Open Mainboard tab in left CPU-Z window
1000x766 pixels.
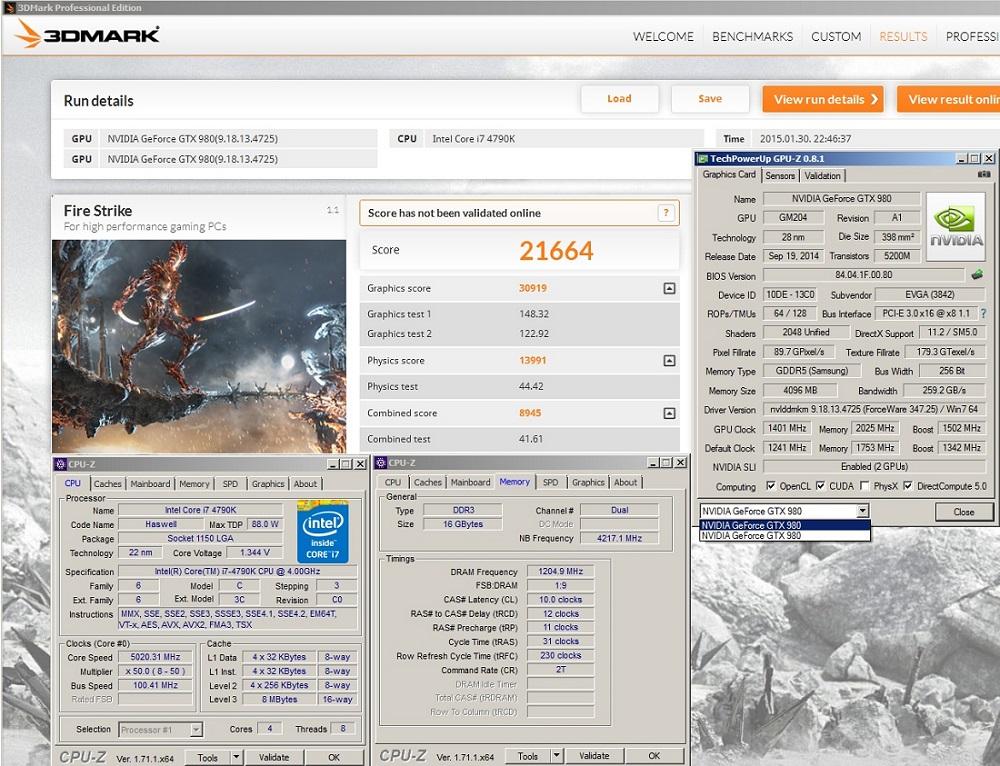point(151,484)
